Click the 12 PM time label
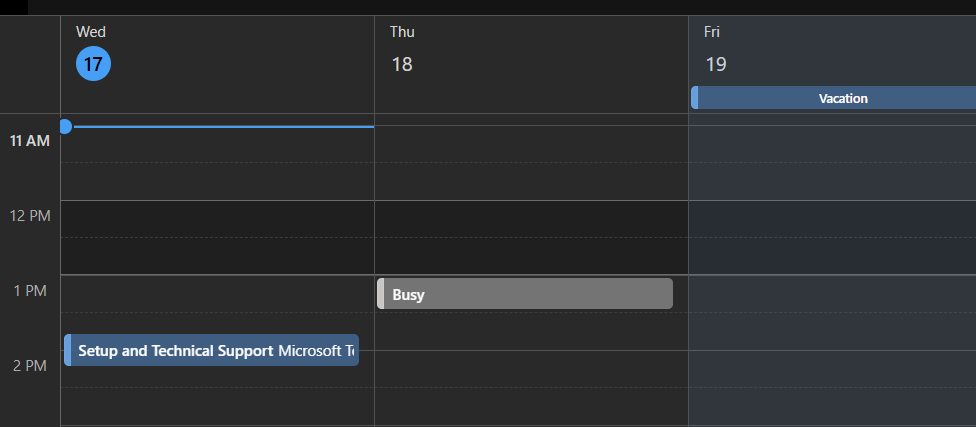 coord(30,216)
